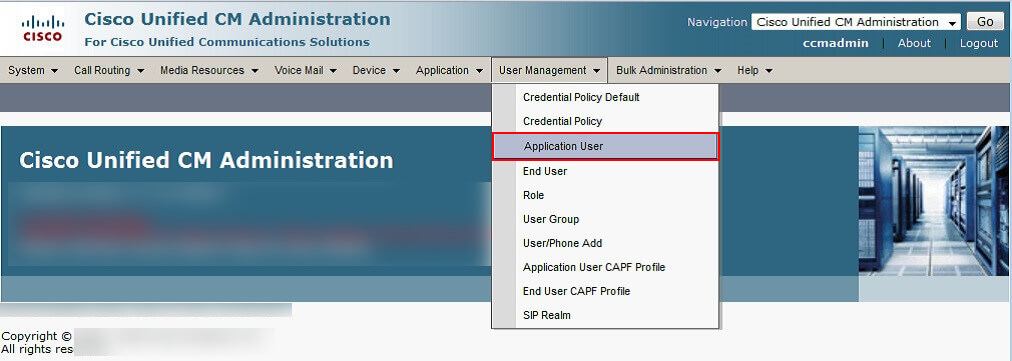Viewport: 1012px width, 361px height.
Task: Click the data center hallway image
Action: pyautogui.click(x=933, y=201)
